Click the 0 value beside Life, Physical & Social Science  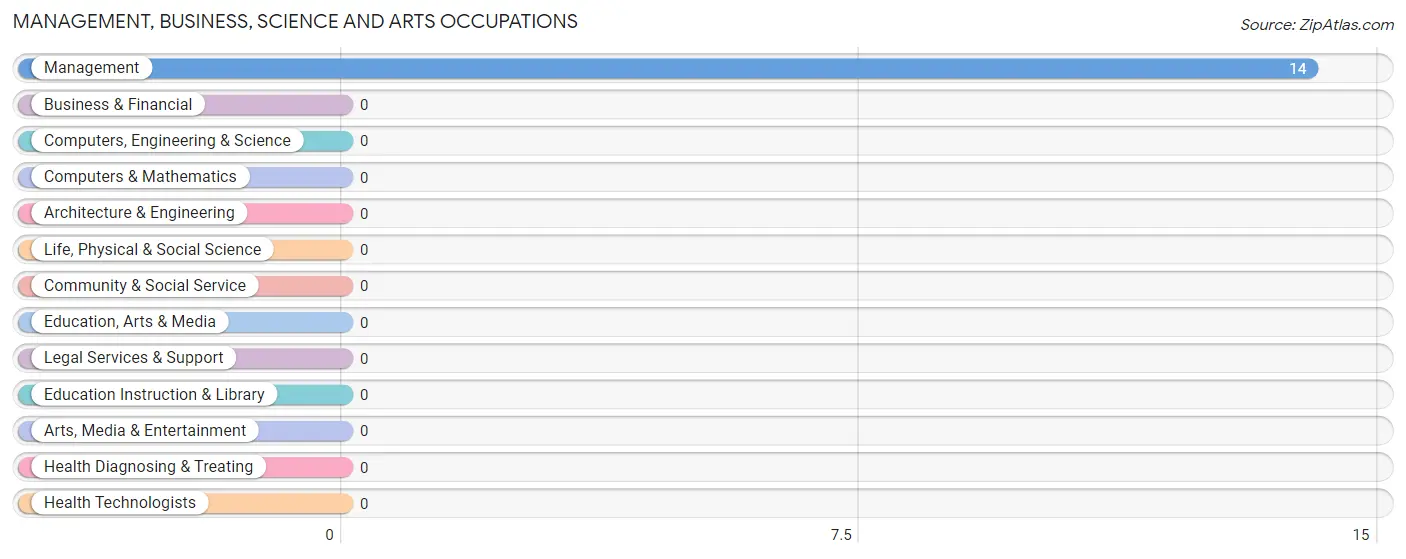(x=364, y=250)
